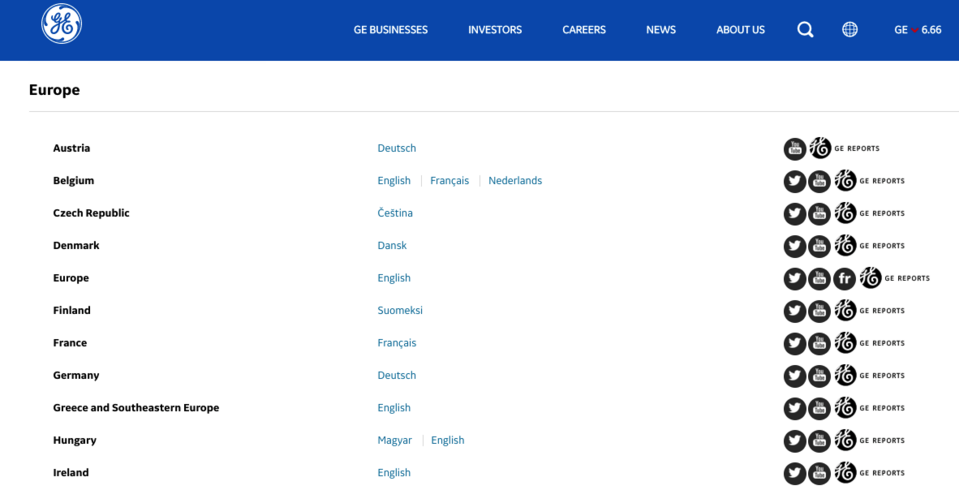Select Français for France
The height and width of the screenshot is (490, 959).
click(396, 343)
